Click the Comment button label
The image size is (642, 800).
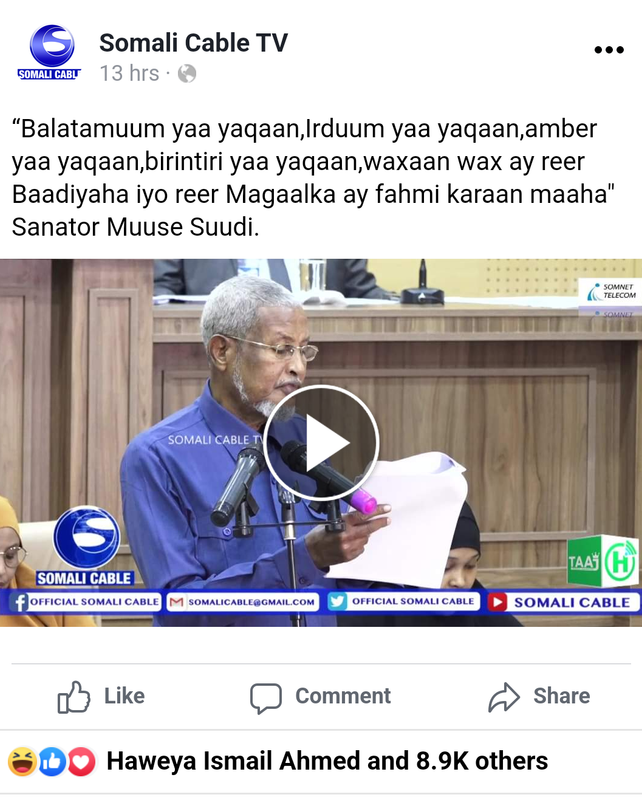[x=343, y=696]
